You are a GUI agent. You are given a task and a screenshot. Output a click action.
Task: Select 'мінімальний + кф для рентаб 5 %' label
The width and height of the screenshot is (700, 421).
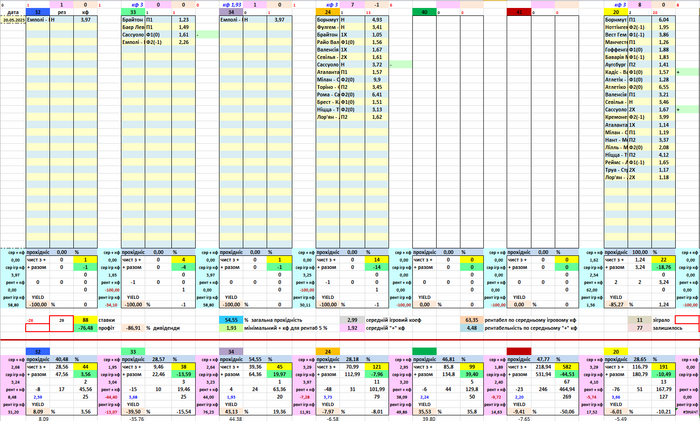pos(286,328)
